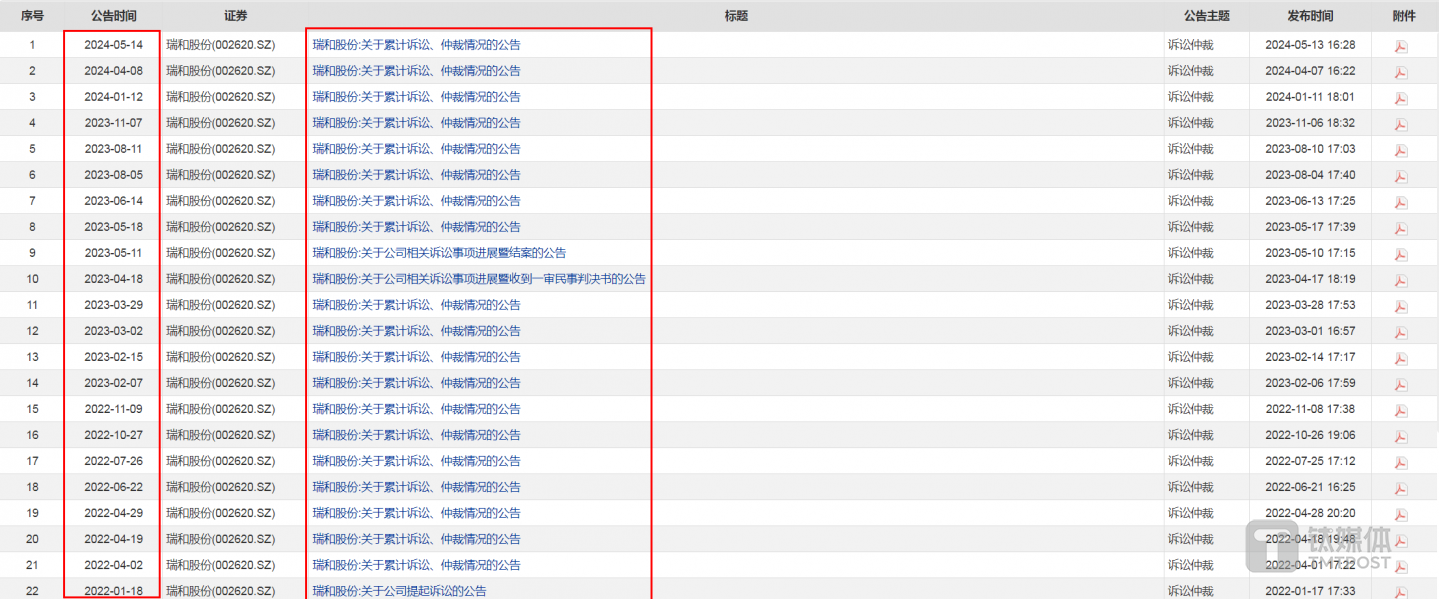This screenshot has height=599, width=1439.
Task: Click the 标题 column header
Action: [x=736, y=16]
